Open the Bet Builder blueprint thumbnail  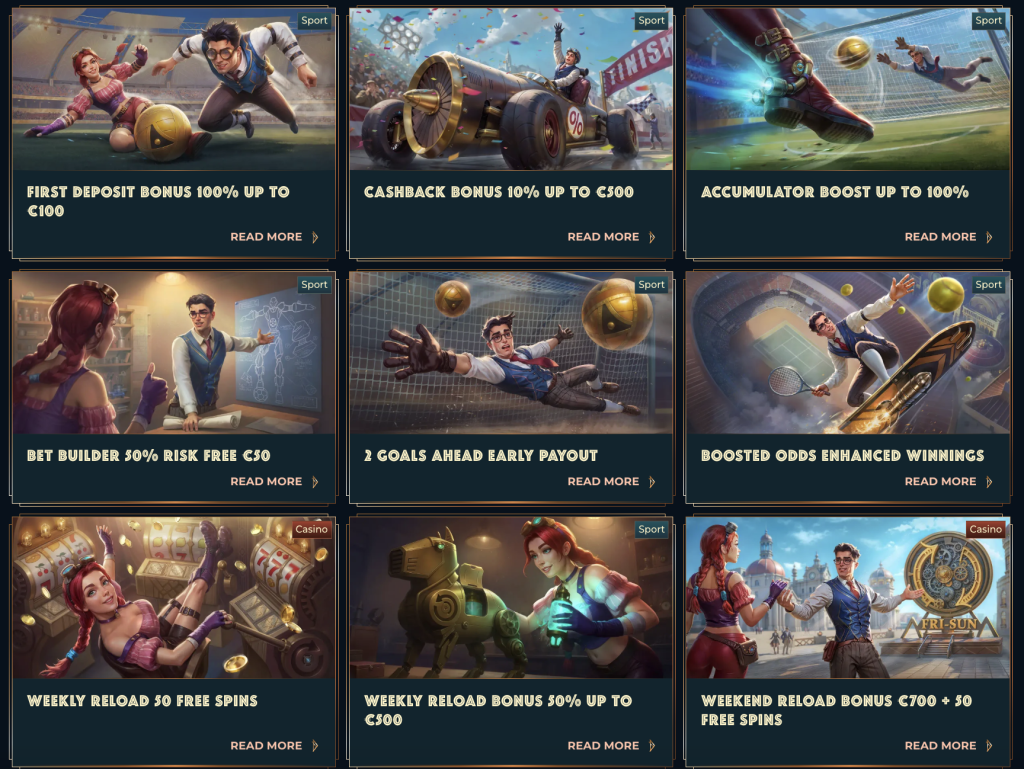(x=174, y=353)
